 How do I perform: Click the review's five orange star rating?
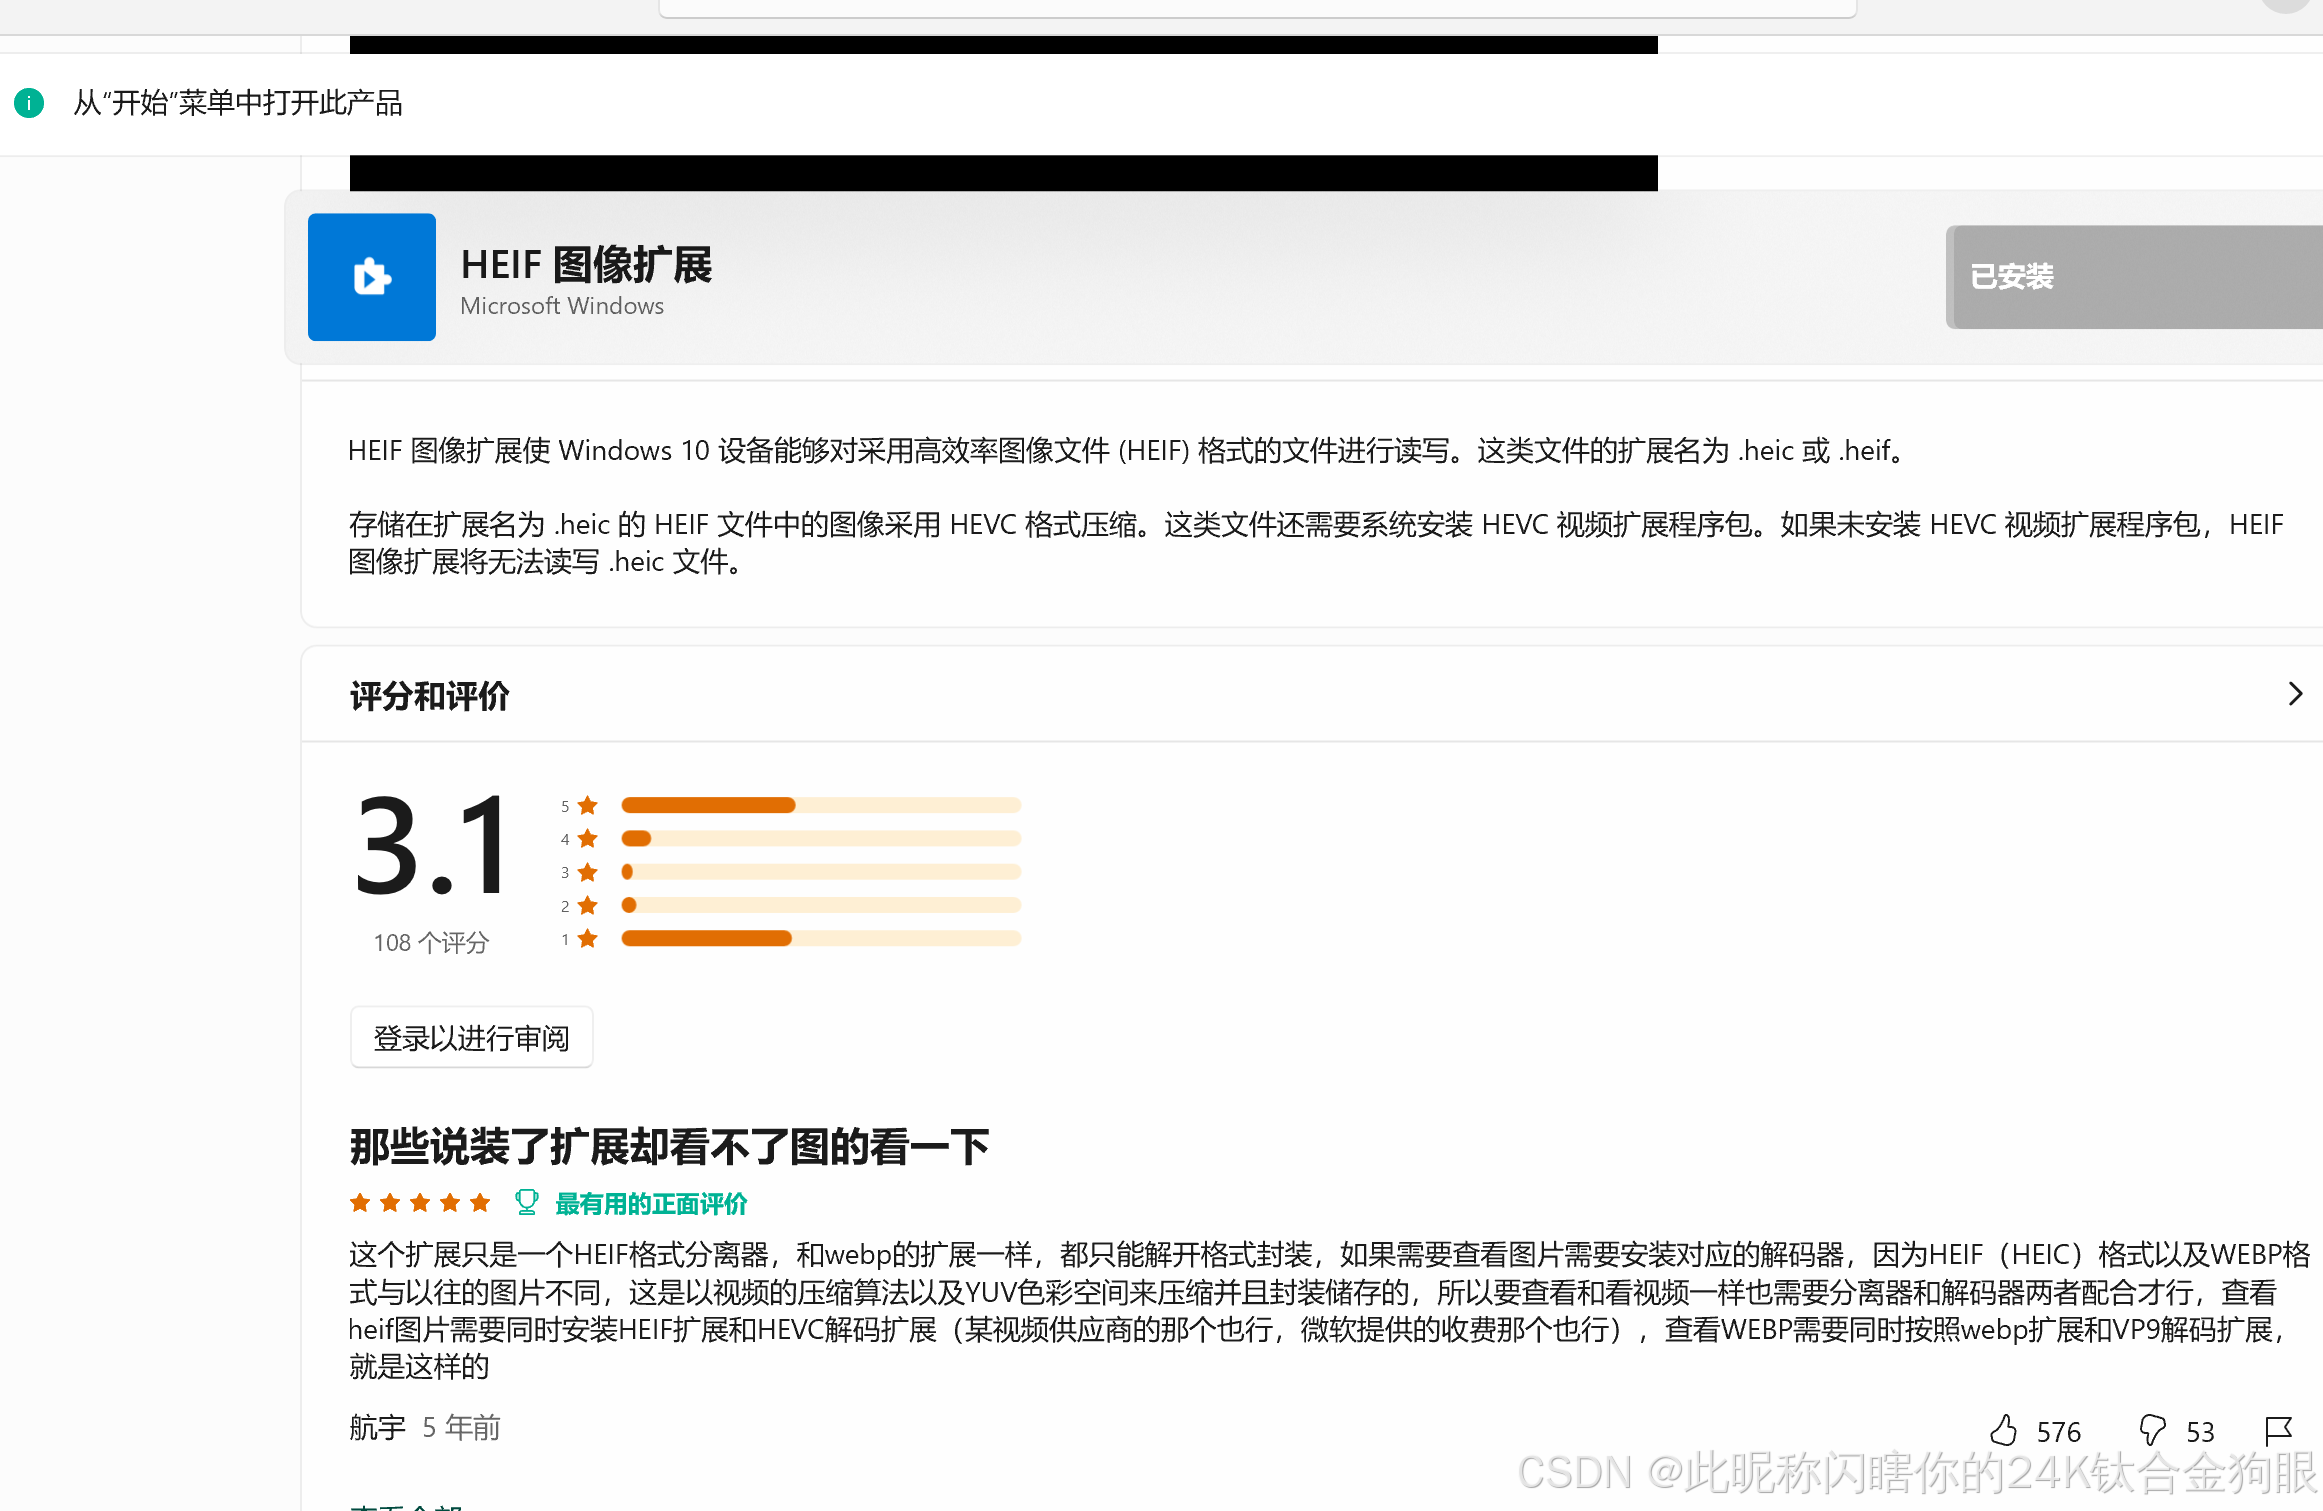(420, 1203)
